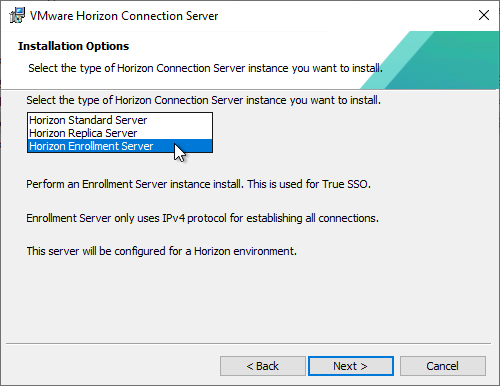Click the Installation Options heading
This screenshot has height=386, width=500.
click(x=73, y=46)
